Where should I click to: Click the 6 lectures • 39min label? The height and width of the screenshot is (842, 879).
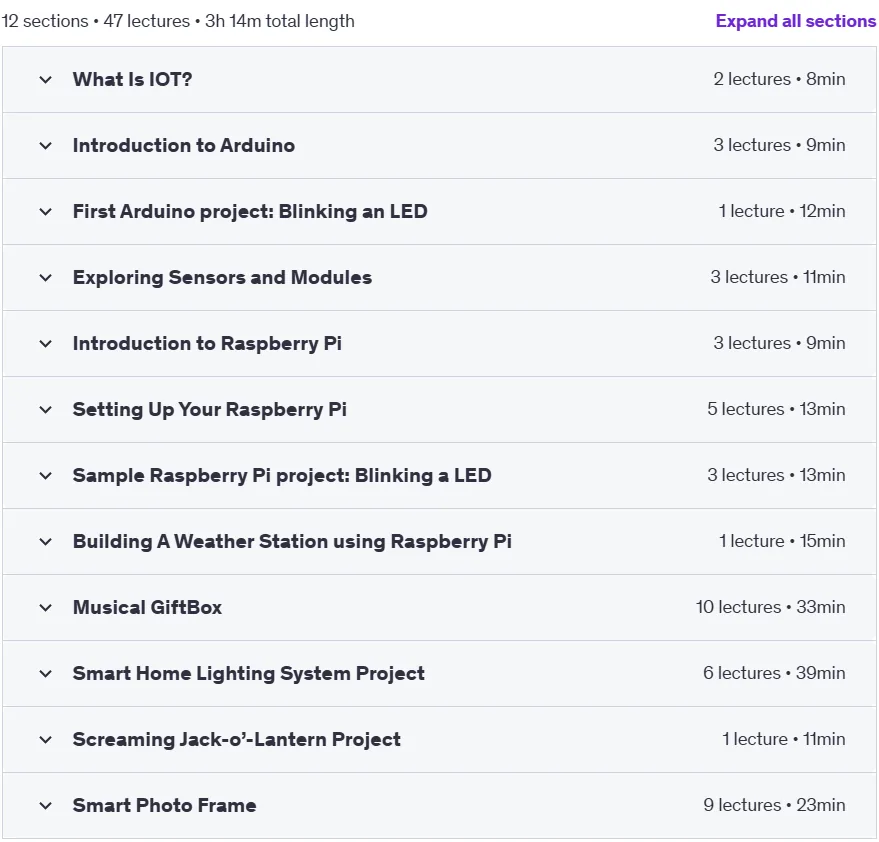[774, 673]
